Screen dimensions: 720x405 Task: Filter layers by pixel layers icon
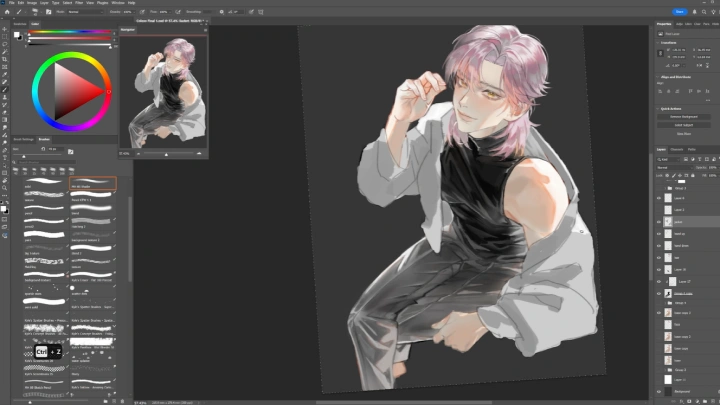[686, 159]
